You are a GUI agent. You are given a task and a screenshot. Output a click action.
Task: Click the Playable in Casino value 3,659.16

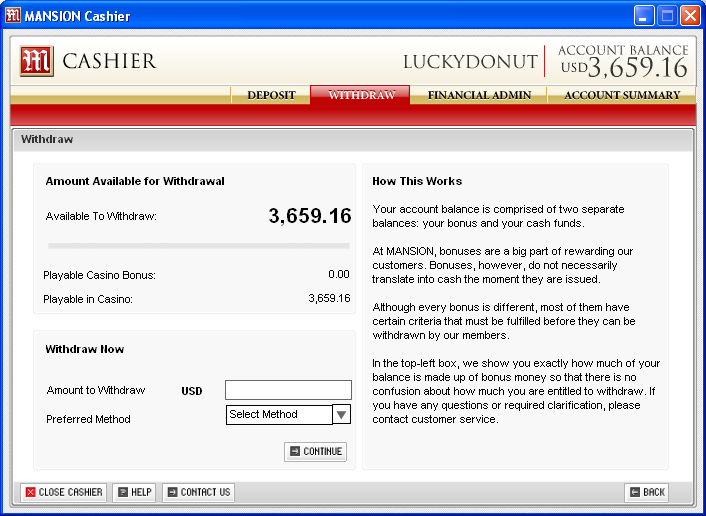(x=329, y=298)
